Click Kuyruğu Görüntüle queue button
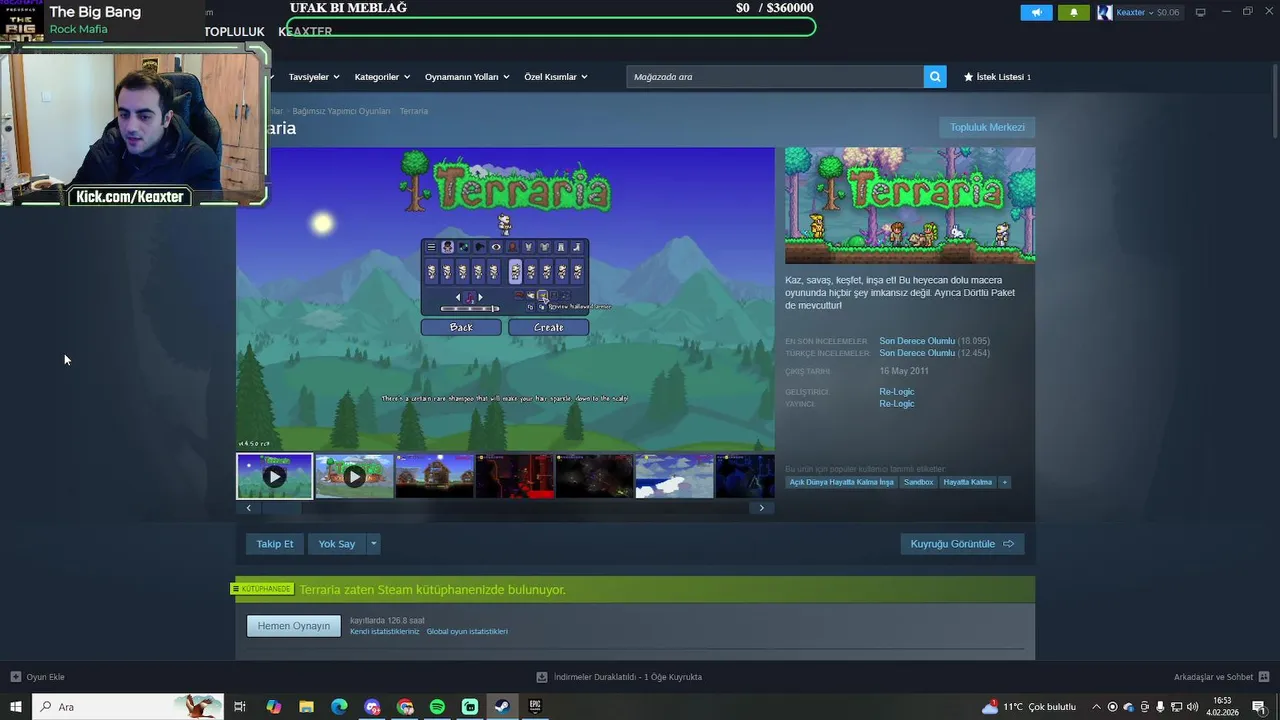 tap(962, 544)
